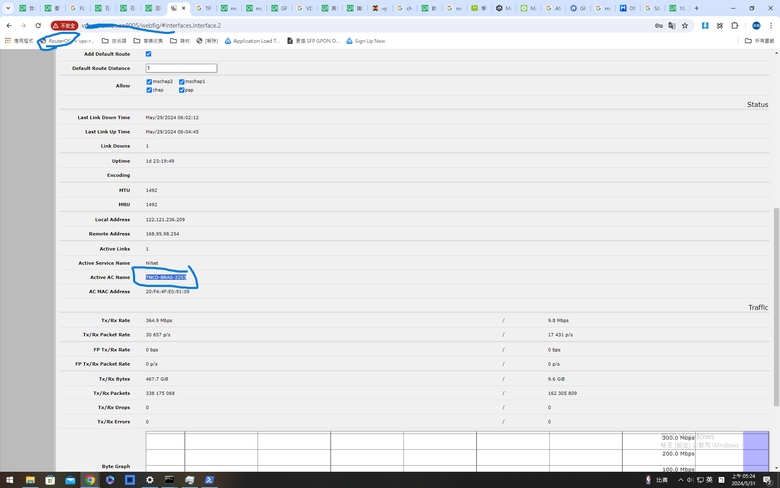Screen dimensions: 780x488
Task: Show hidden system tray icons
Action: tap(681, 480)
